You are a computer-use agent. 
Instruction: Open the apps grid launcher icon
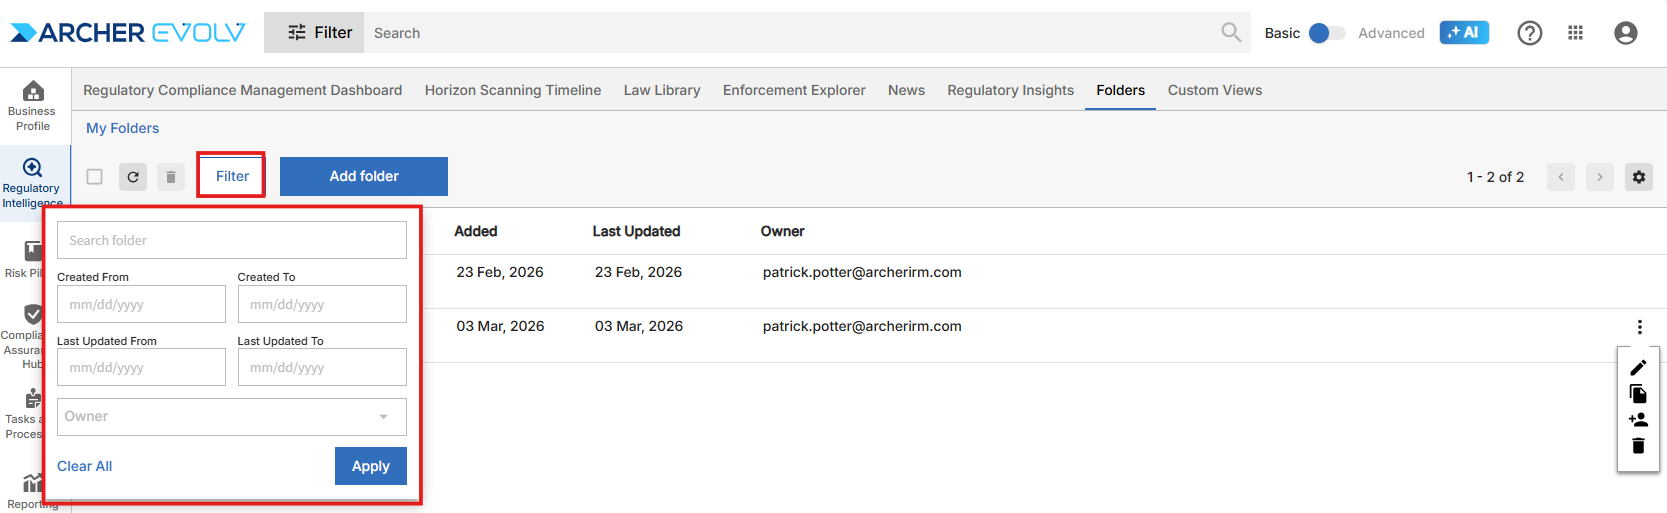1575,33
